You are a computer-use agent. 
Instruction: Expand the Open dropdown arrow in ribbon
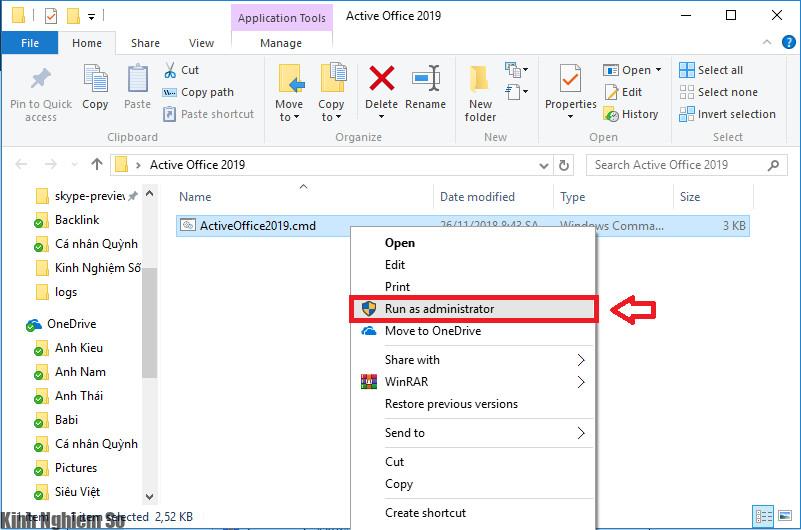pyautogui.click(x=658, y=70)
